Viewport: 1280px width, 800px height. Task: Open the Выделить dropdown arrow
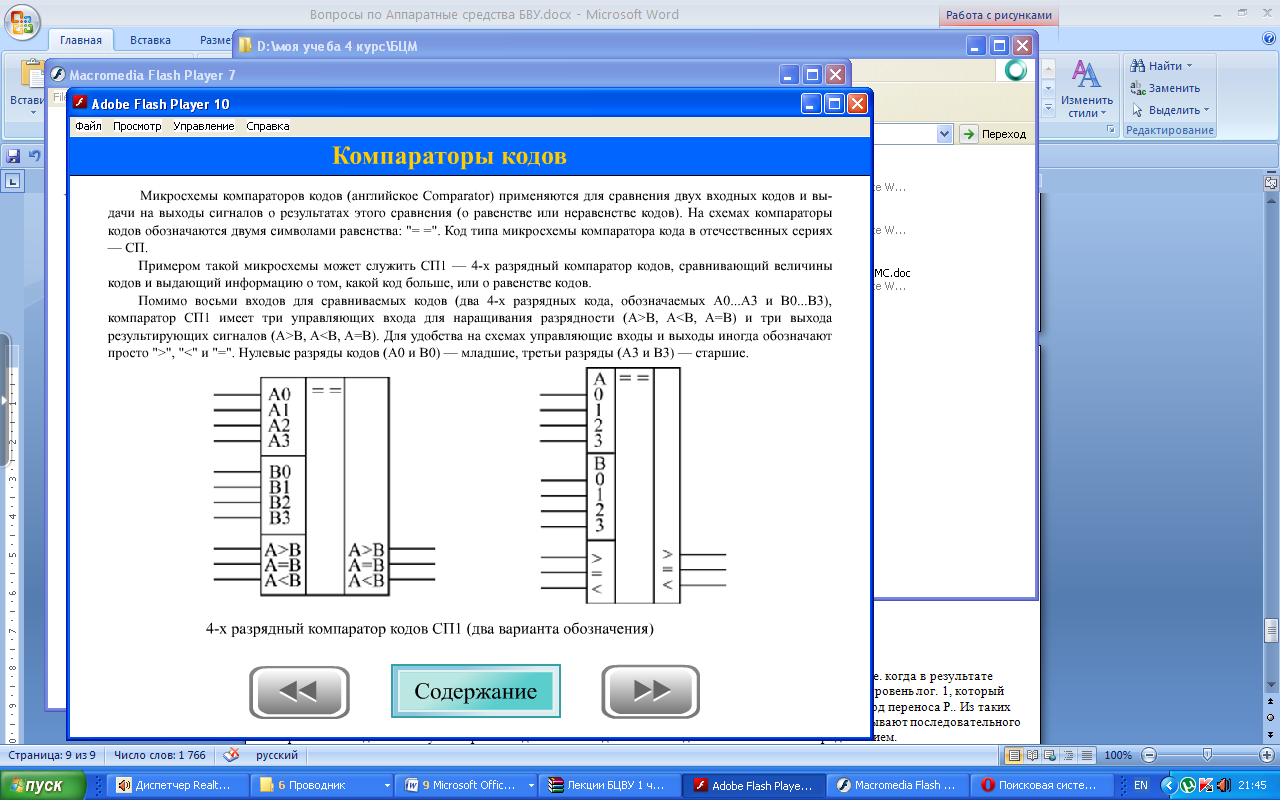(1207, 110)
